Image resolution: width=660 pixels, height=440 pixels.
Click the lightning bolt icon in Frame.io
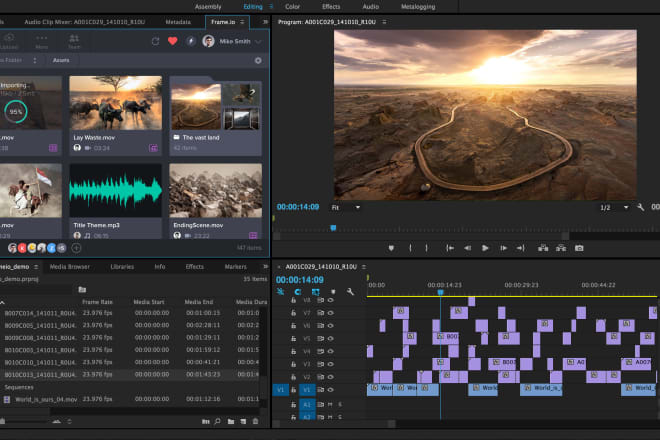[190, 41]
